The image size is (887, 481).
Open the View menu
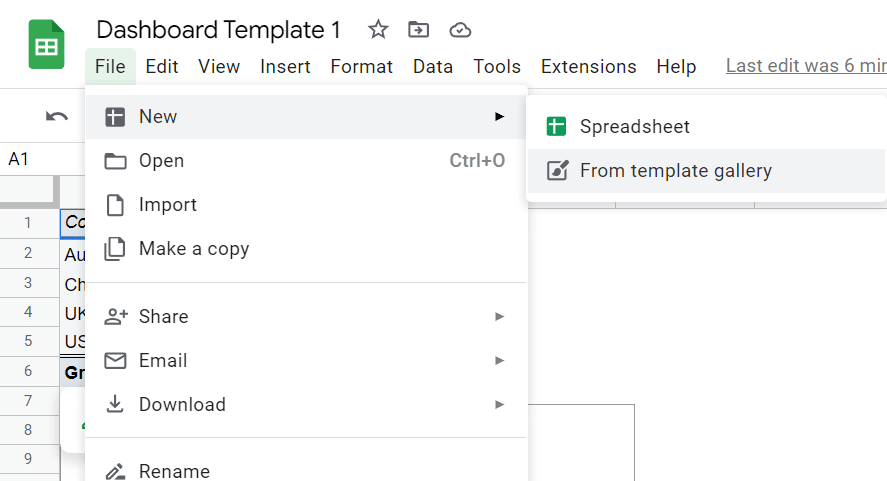pyautogui.click(x=219, y=67)
